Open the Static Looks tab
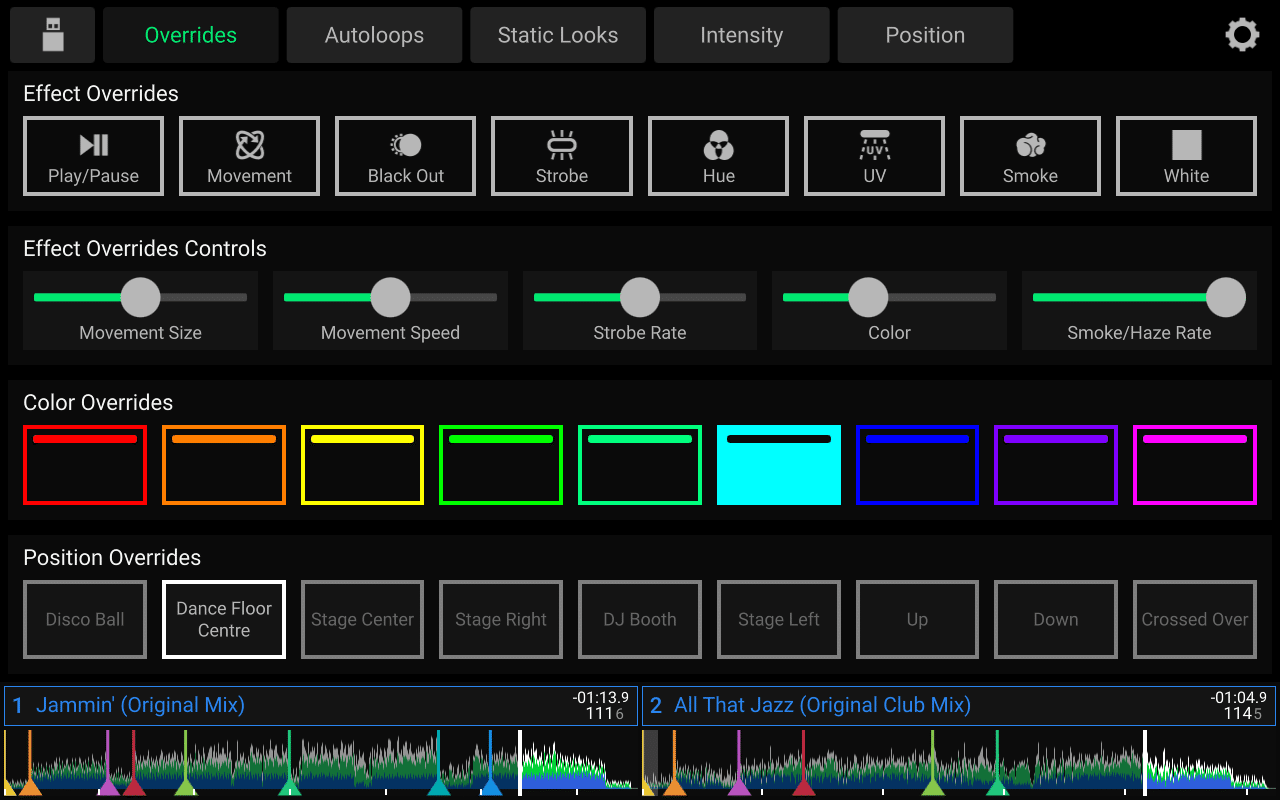Viewport: 1280px width, 800px height. (x=558, y=35)
